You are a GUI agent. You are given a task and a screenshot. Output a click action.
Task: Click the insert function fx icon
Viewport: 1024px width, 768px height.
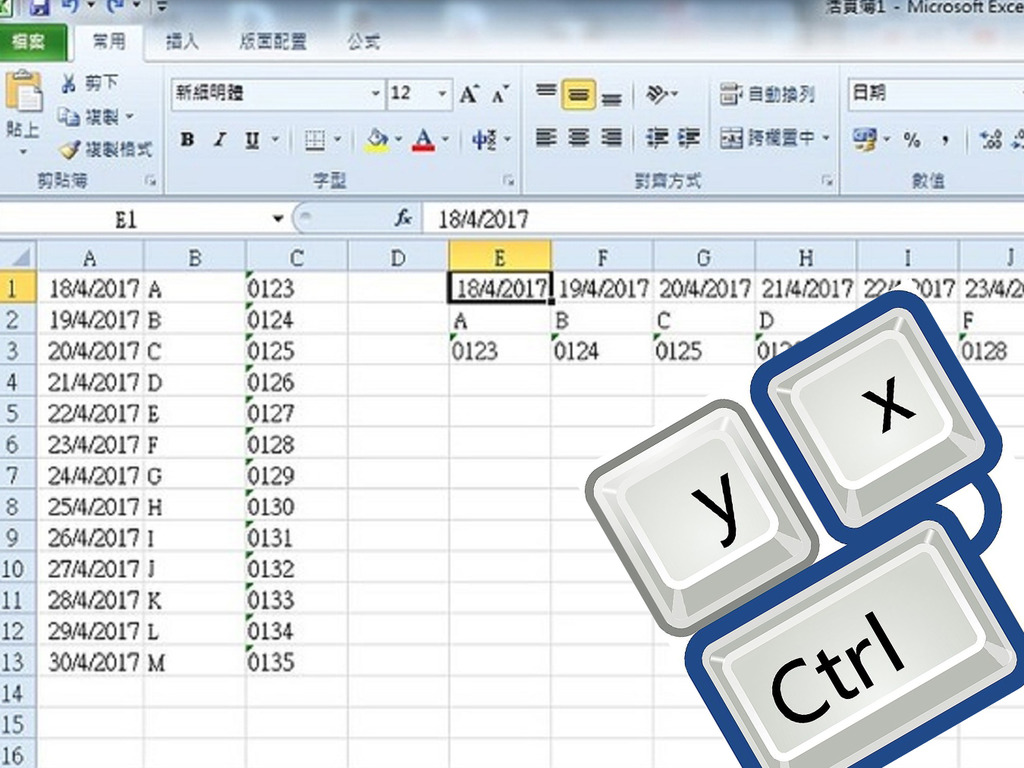pos(404,218)
